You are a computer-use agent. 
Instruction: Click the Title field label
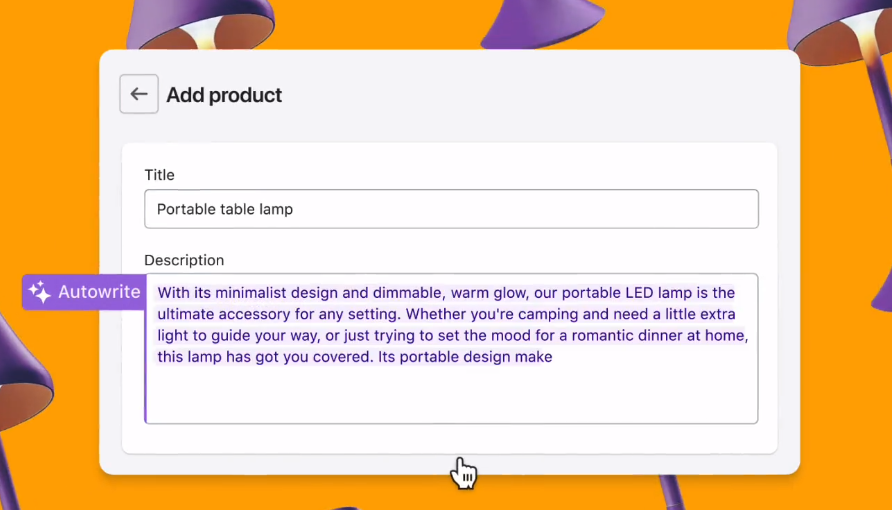[159, 175]
